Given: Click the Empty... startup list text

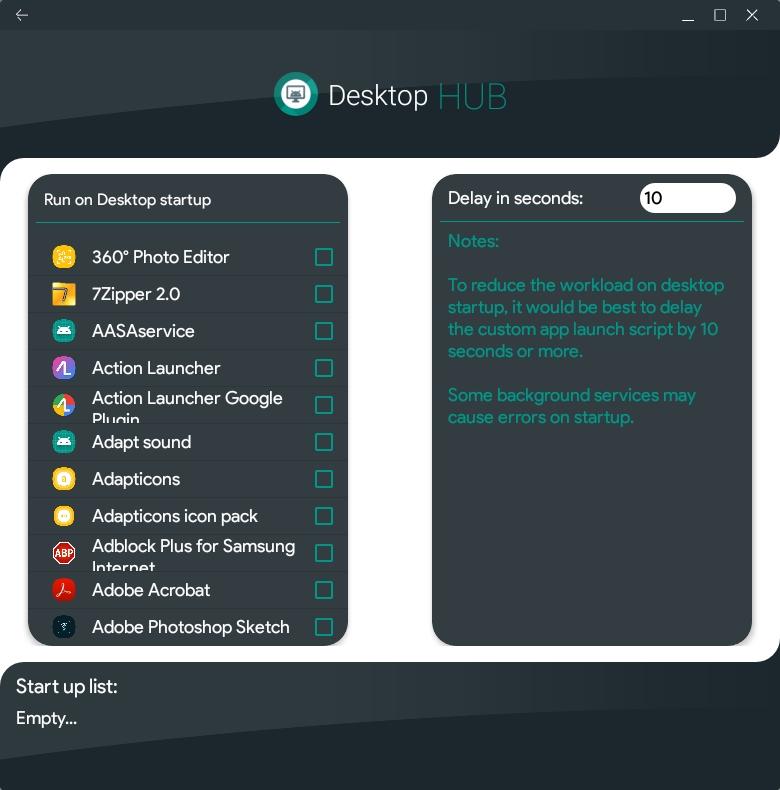Looking at the screenshot, I should [46, 718].
